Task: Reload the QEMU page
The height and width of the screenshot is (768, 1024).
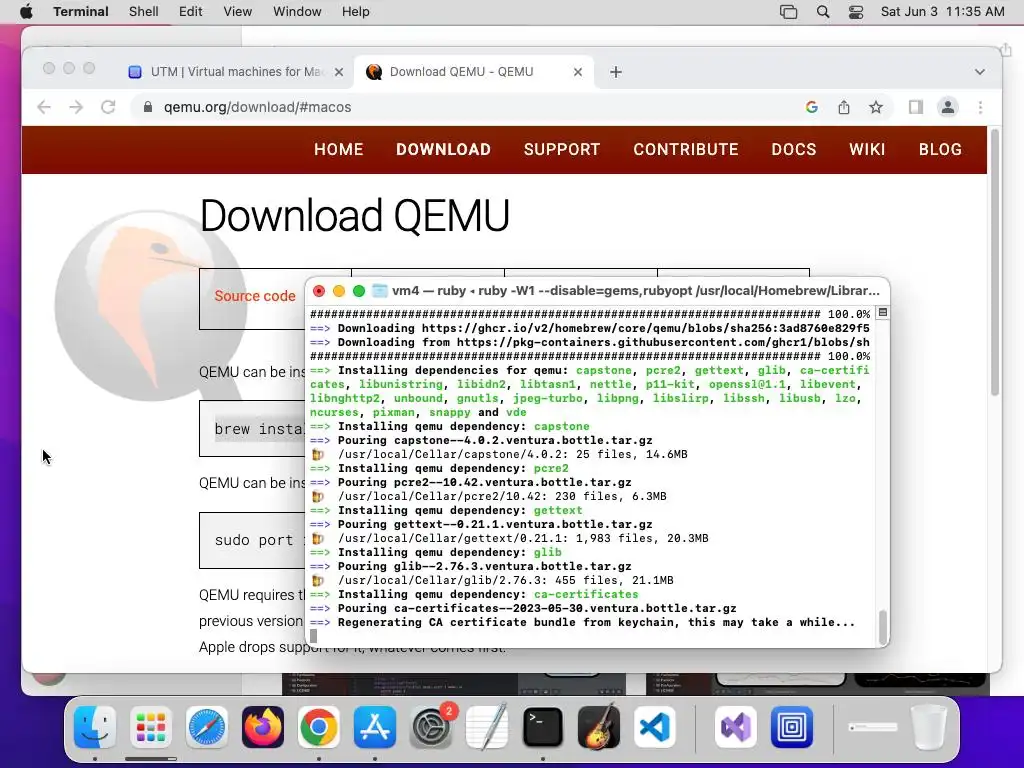Action: coord(108,107)
